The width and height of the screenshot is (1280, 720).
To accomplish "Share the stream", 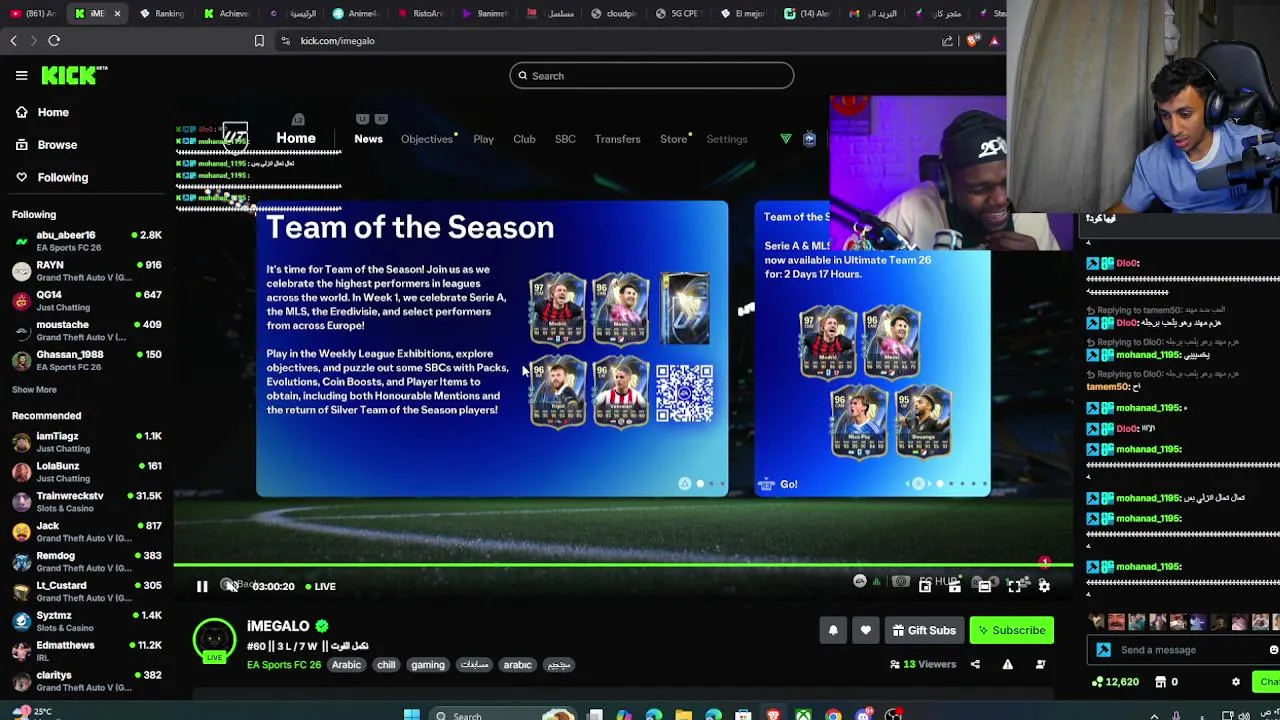I will point(975,664).
